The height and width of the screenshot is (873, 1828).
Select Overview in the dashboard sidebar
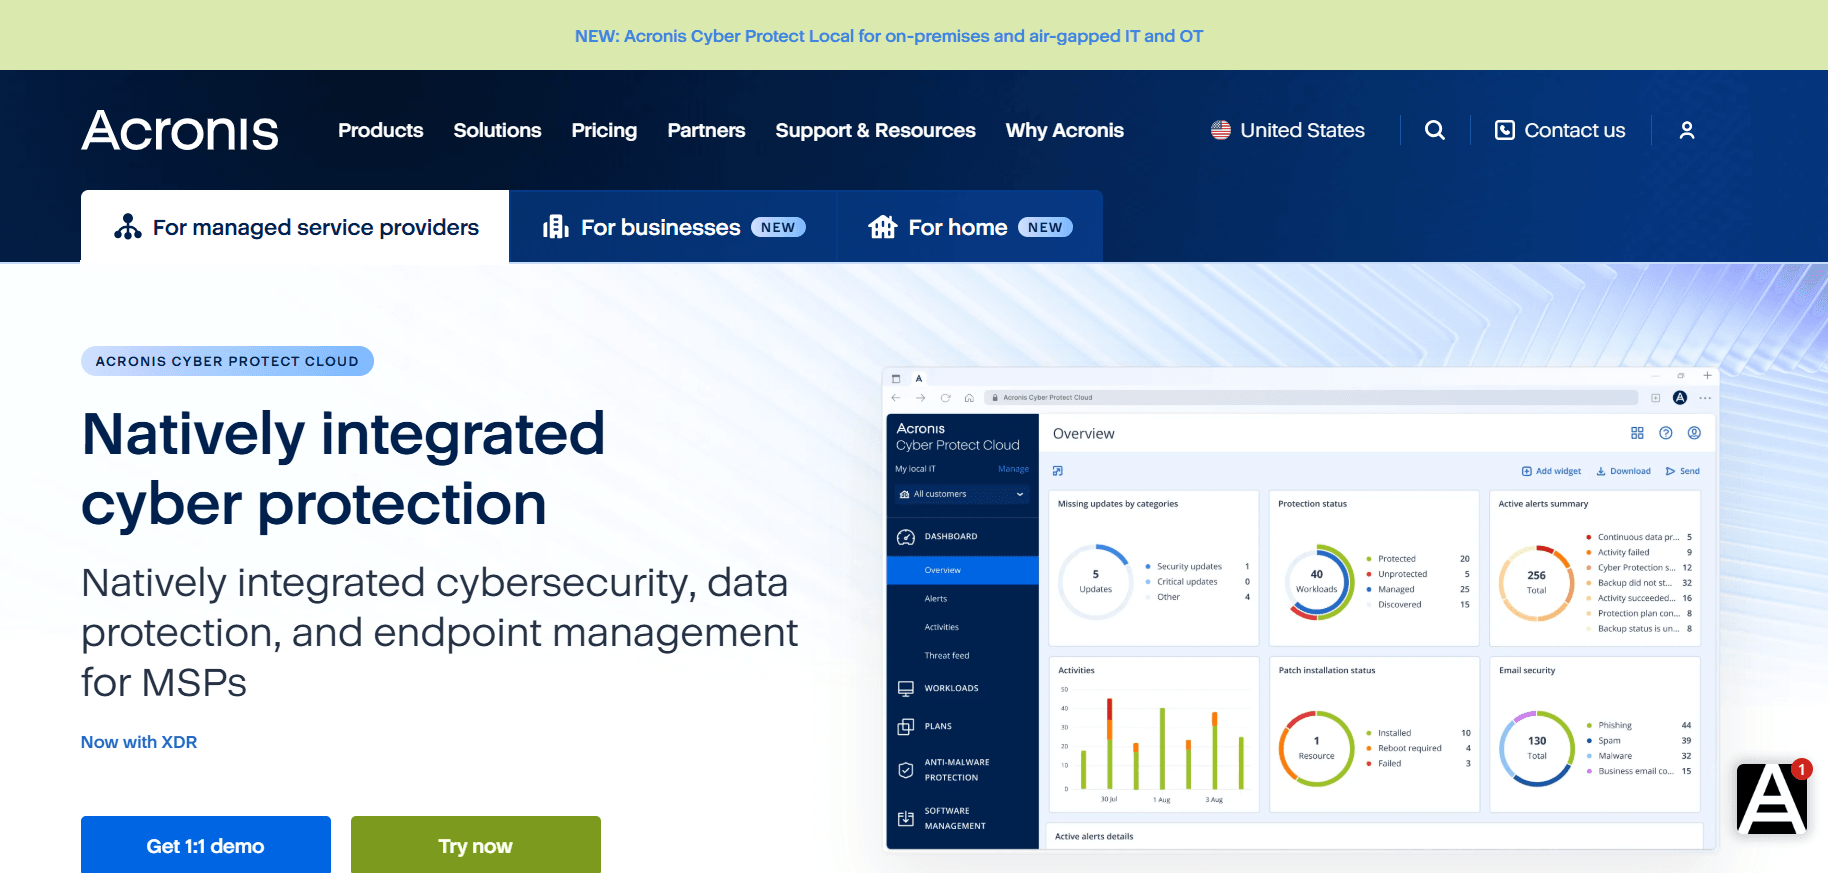pos(963,570)
